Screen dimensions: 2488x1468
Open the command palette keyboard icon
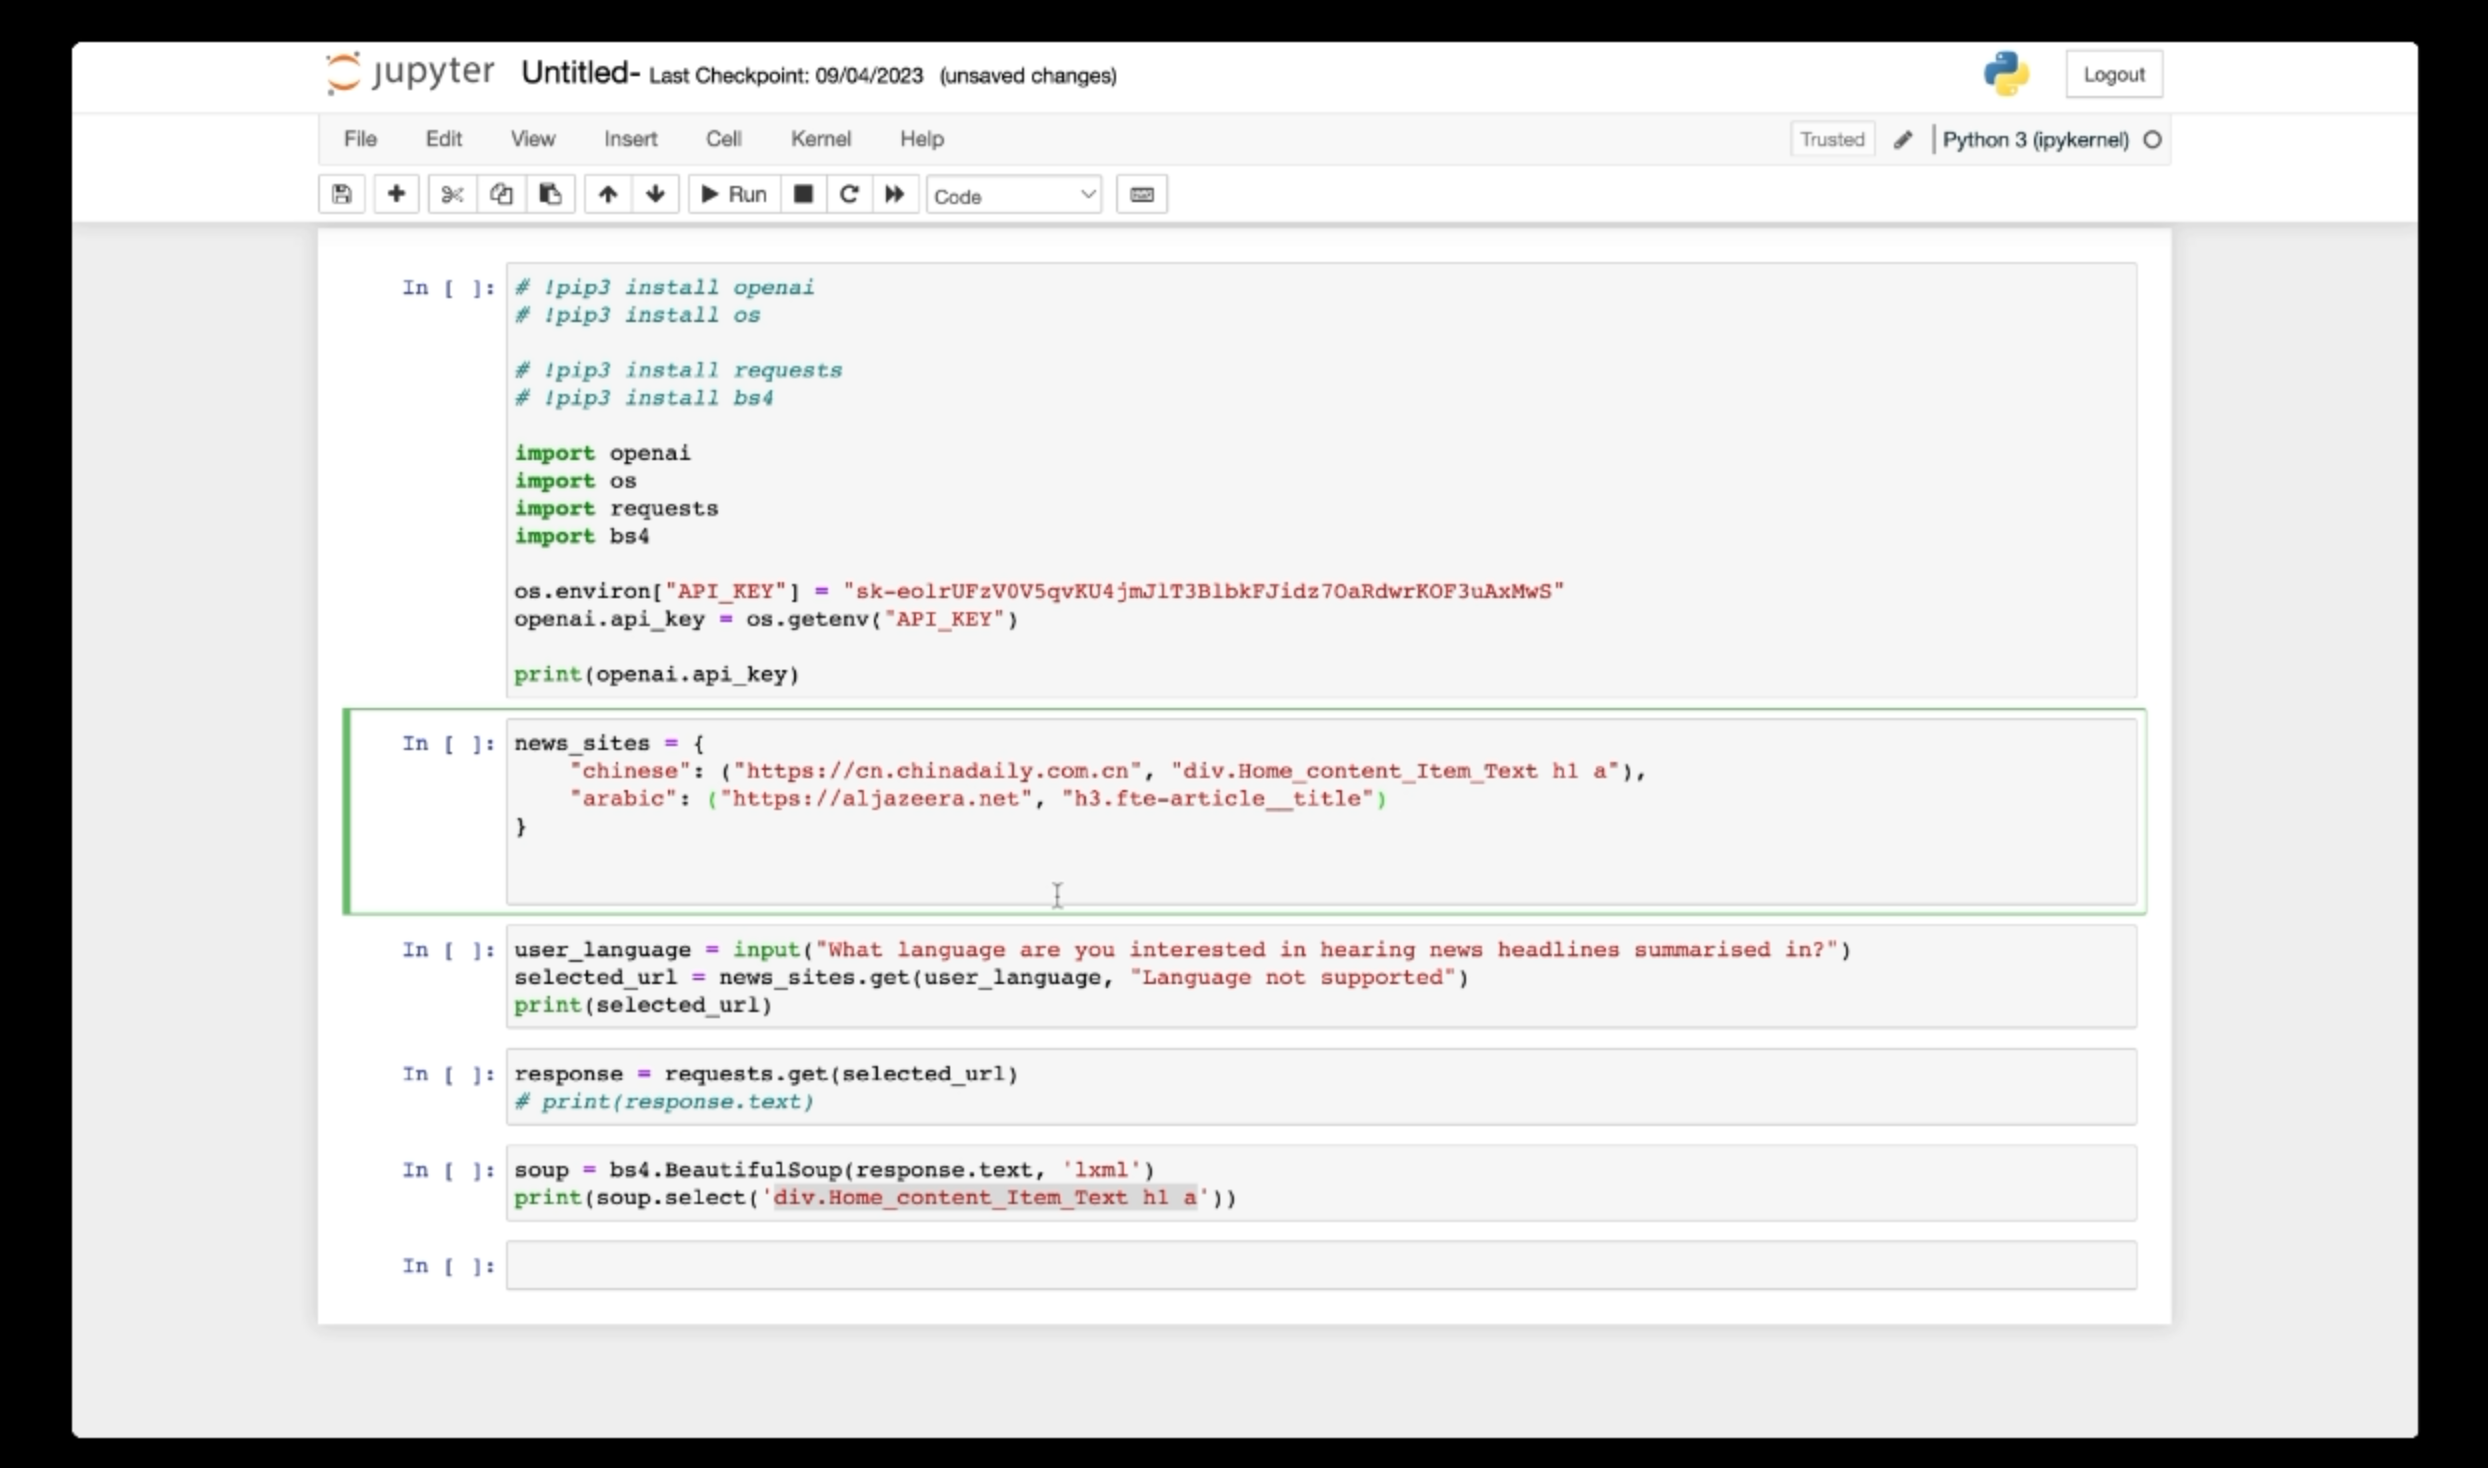point(1141,194)
